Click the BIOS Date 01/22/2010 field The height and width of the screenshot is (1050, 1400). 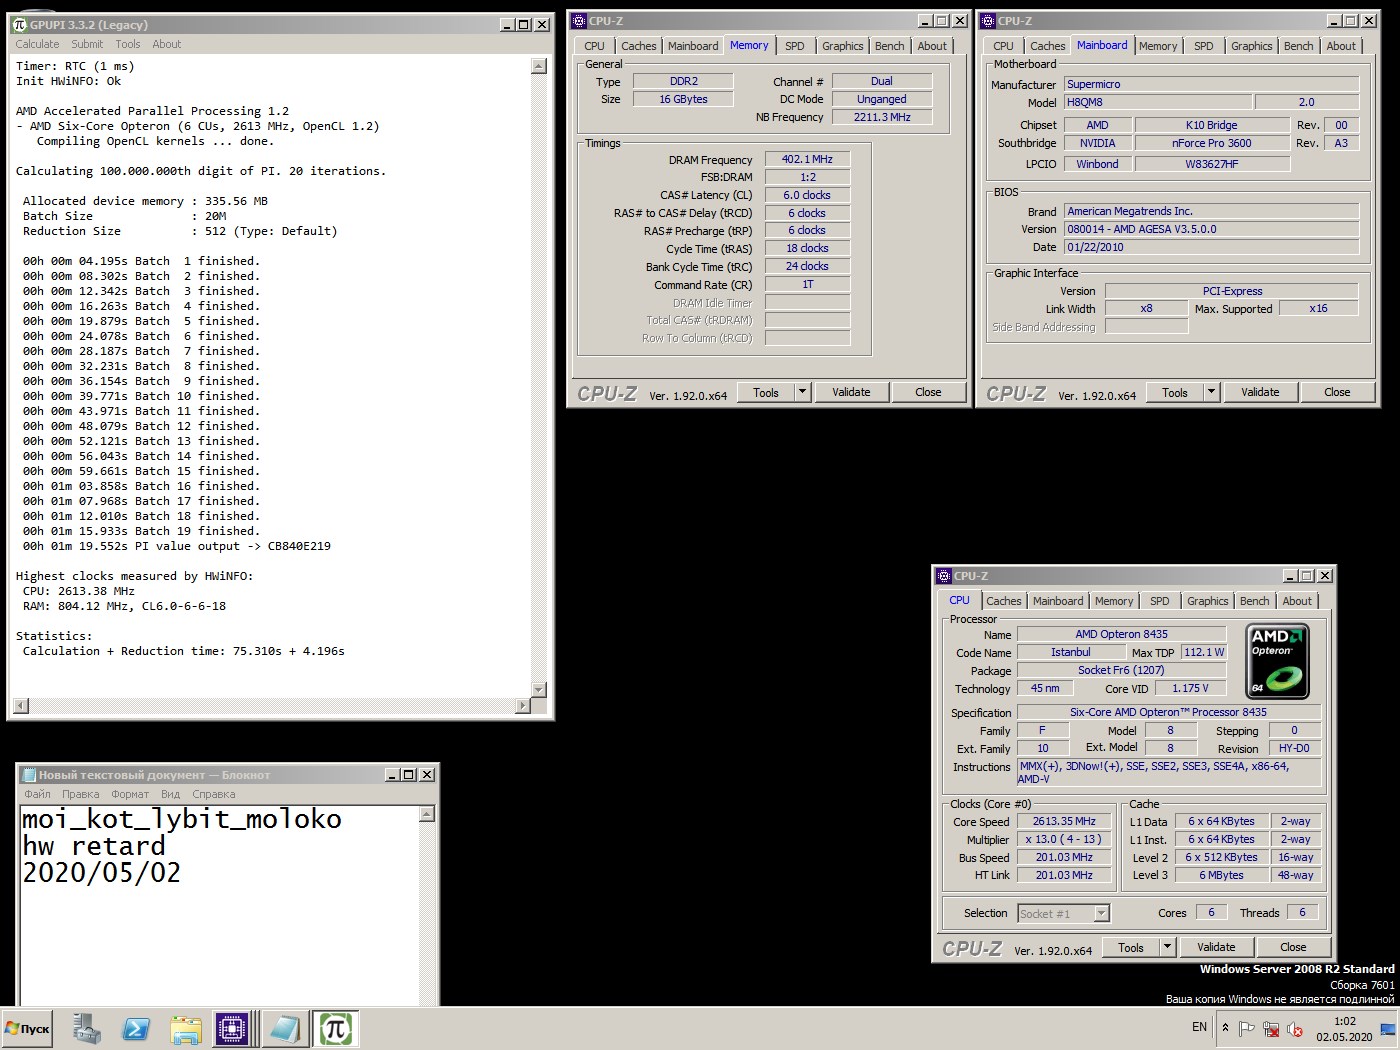click(1212, 247)
